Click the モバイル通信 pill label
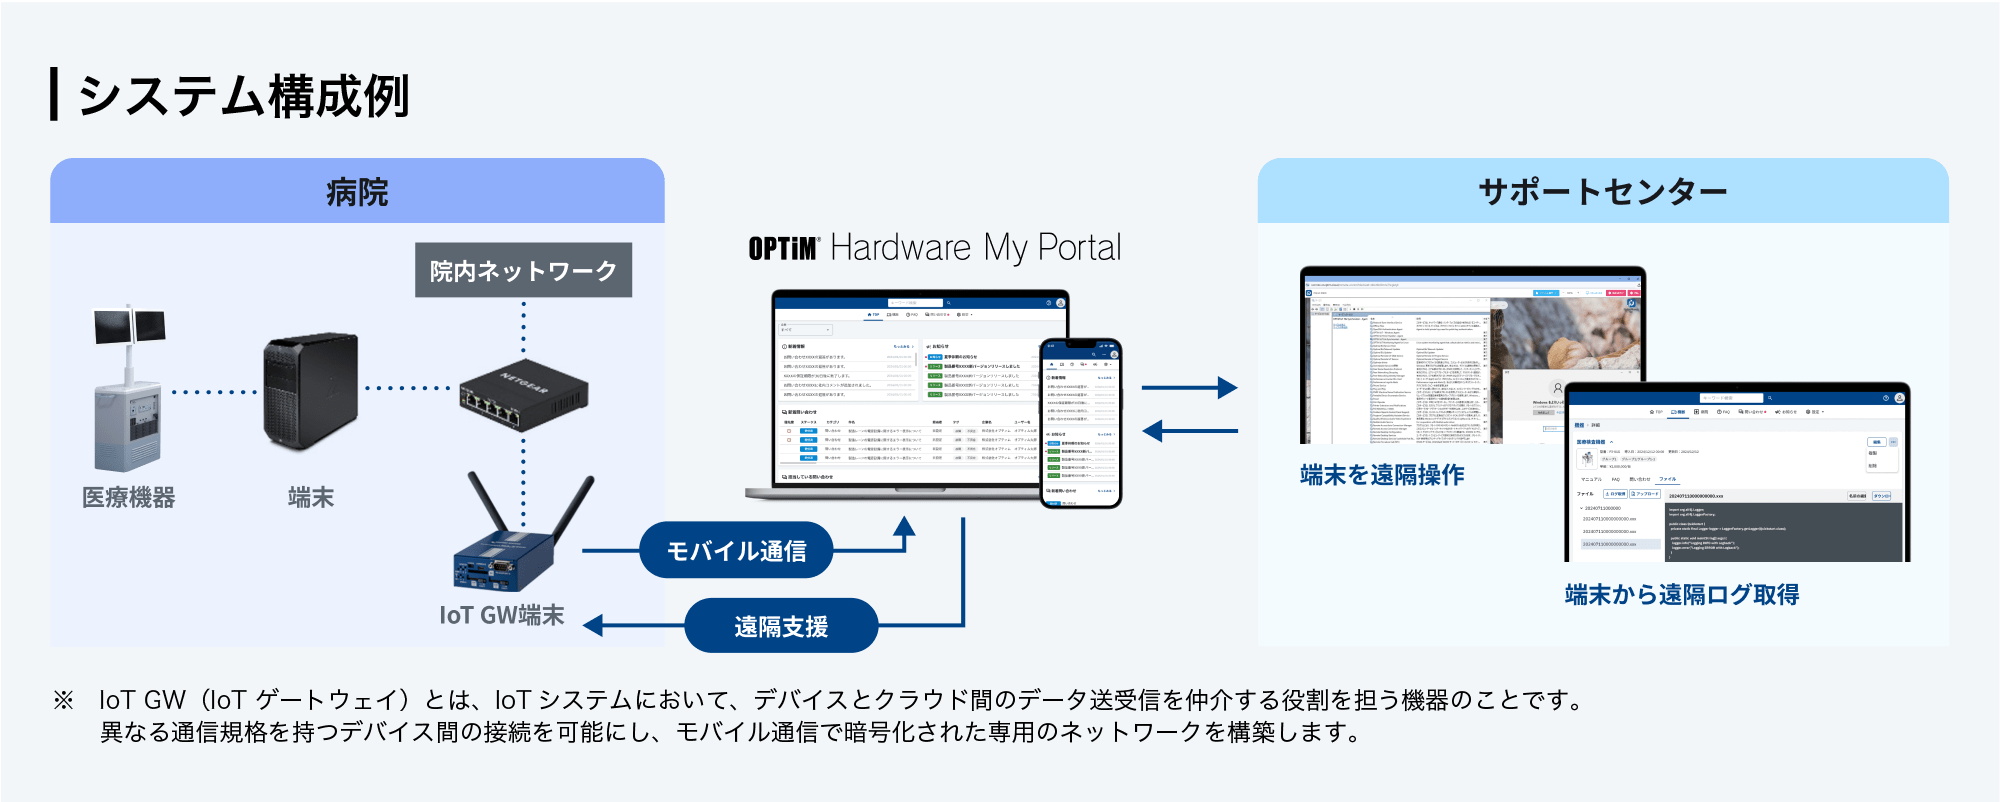Screen dimensions: 2001x802 point(736,550)
